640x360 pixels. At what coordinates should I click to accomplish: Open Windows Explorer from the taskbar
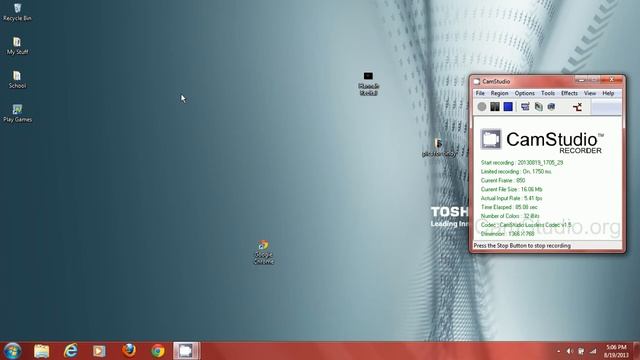pos(41,351)
